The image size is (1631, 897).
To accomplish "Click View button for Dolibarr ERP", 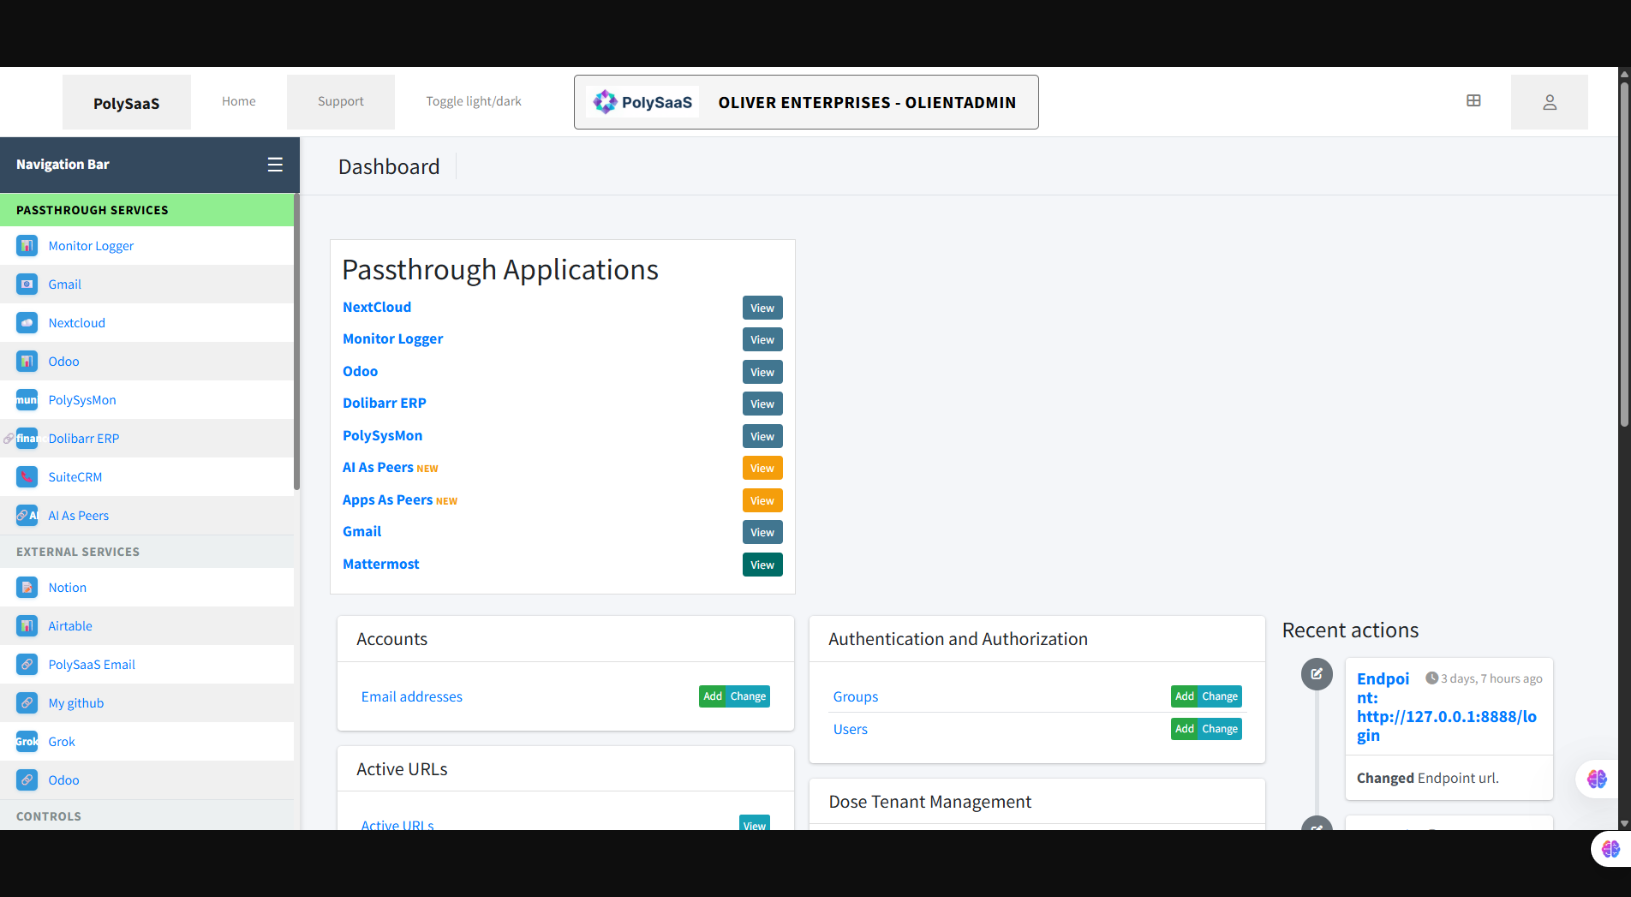I will (x=762, y=404).
